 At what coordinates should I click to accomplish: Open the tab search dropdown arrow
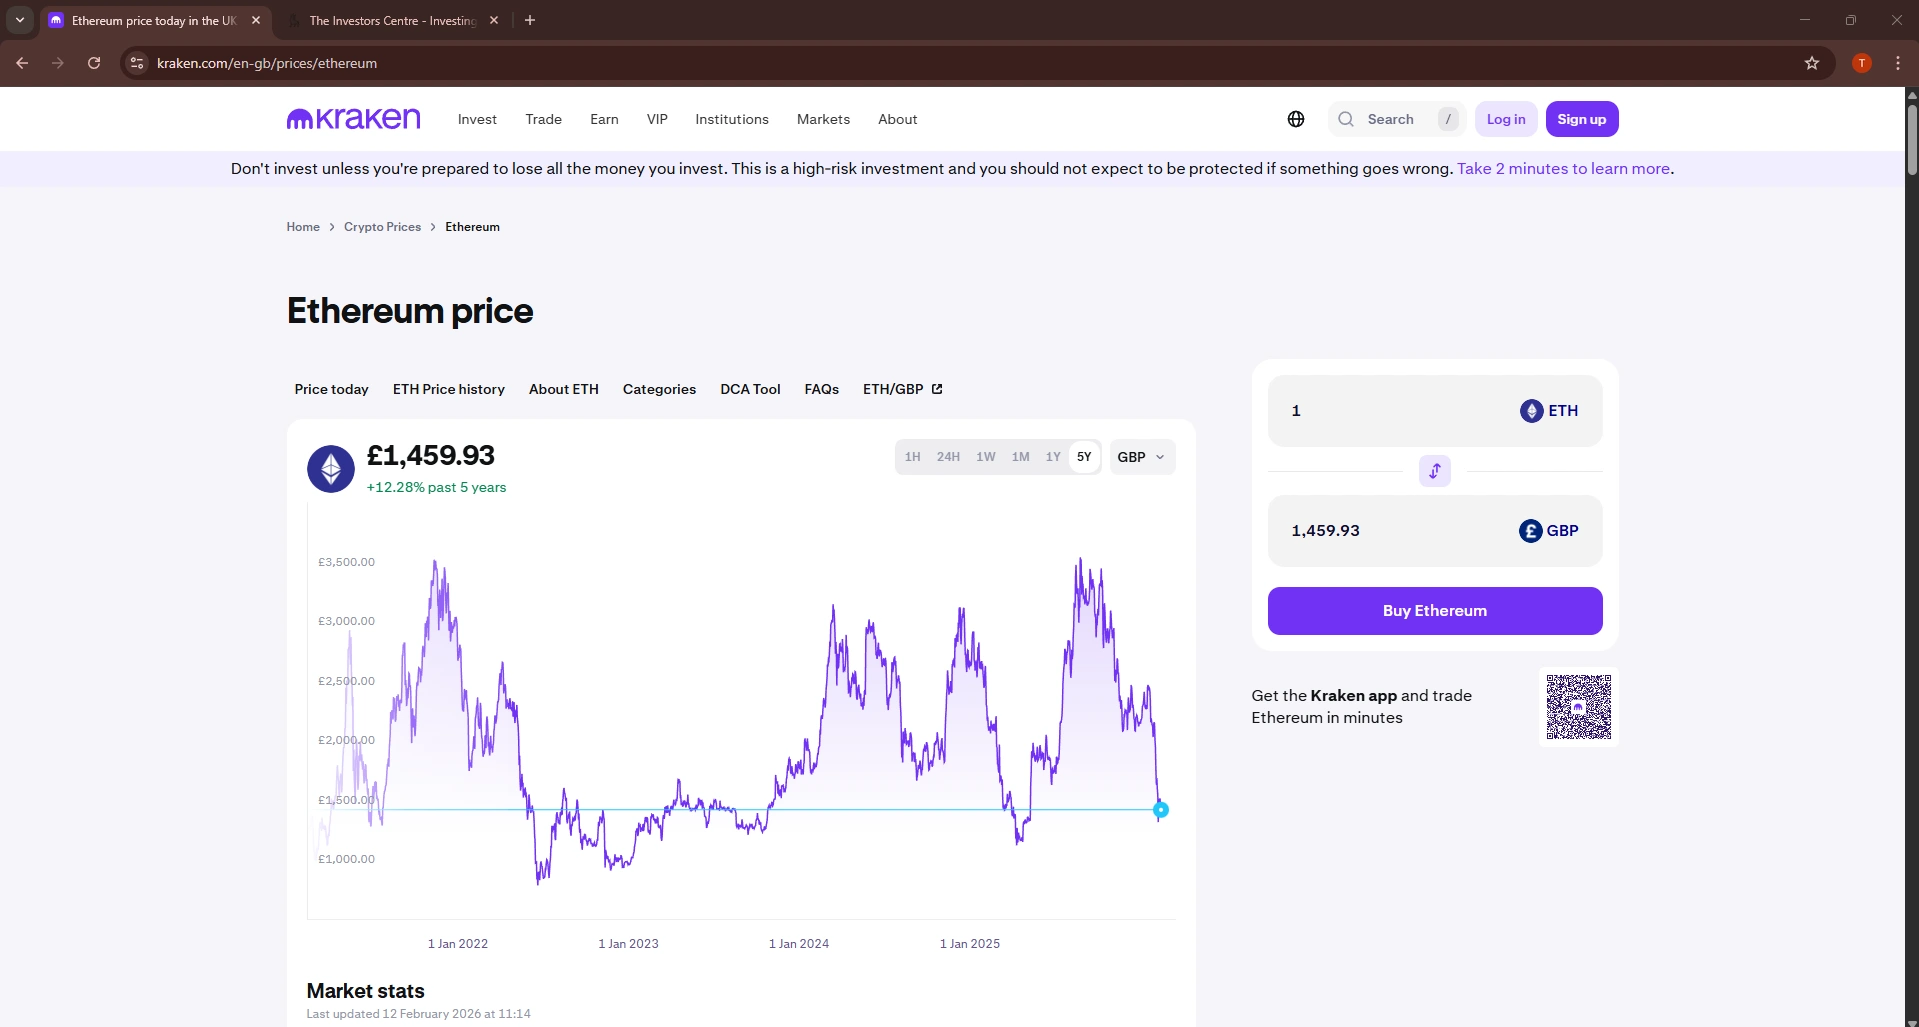point(20,20)
